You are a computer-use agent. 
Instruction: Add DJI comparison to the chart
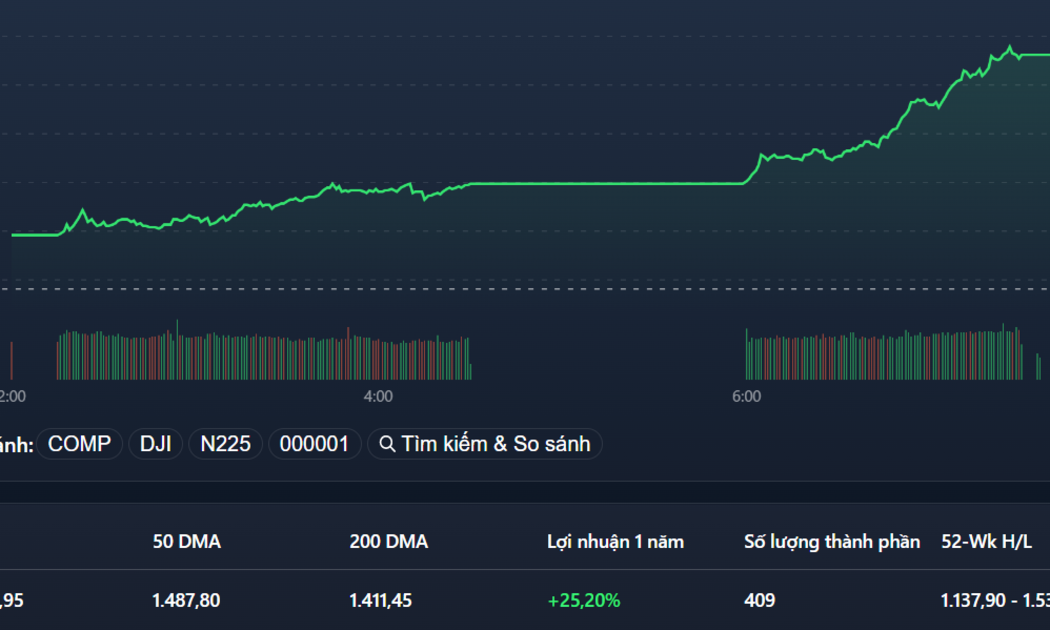click(x=155, y=444)
